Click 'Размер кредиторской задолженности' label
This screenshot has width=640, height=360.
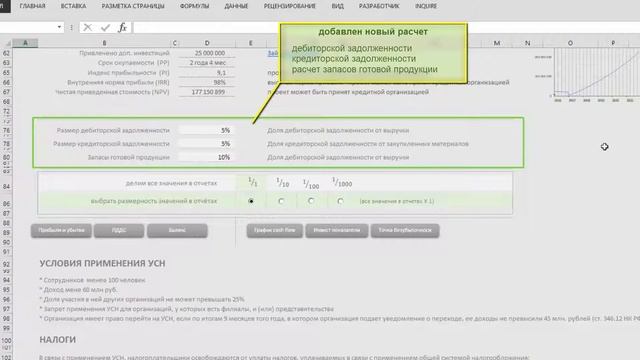click(x=111, y=144)
